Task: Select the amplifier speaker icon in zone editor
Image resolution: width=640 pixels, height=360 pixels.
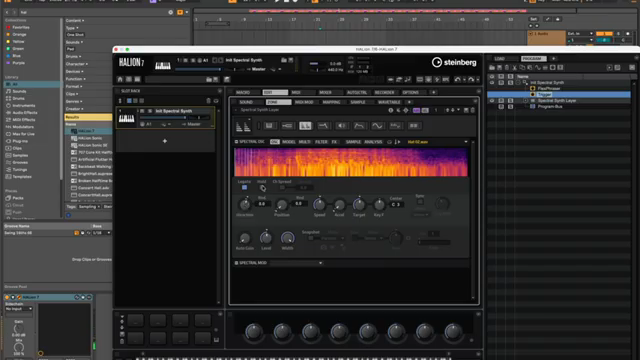Action: click(341, 126)
